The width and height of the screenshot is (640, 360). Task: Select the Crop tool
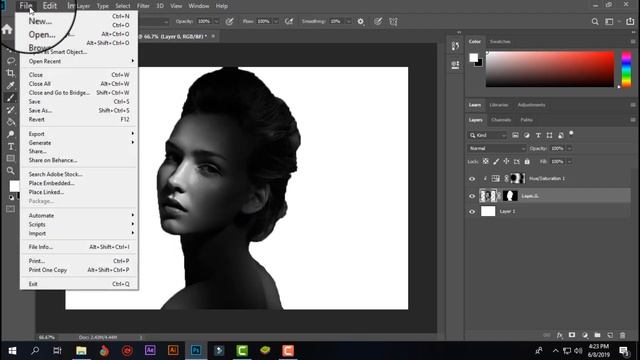click(11, 73)
